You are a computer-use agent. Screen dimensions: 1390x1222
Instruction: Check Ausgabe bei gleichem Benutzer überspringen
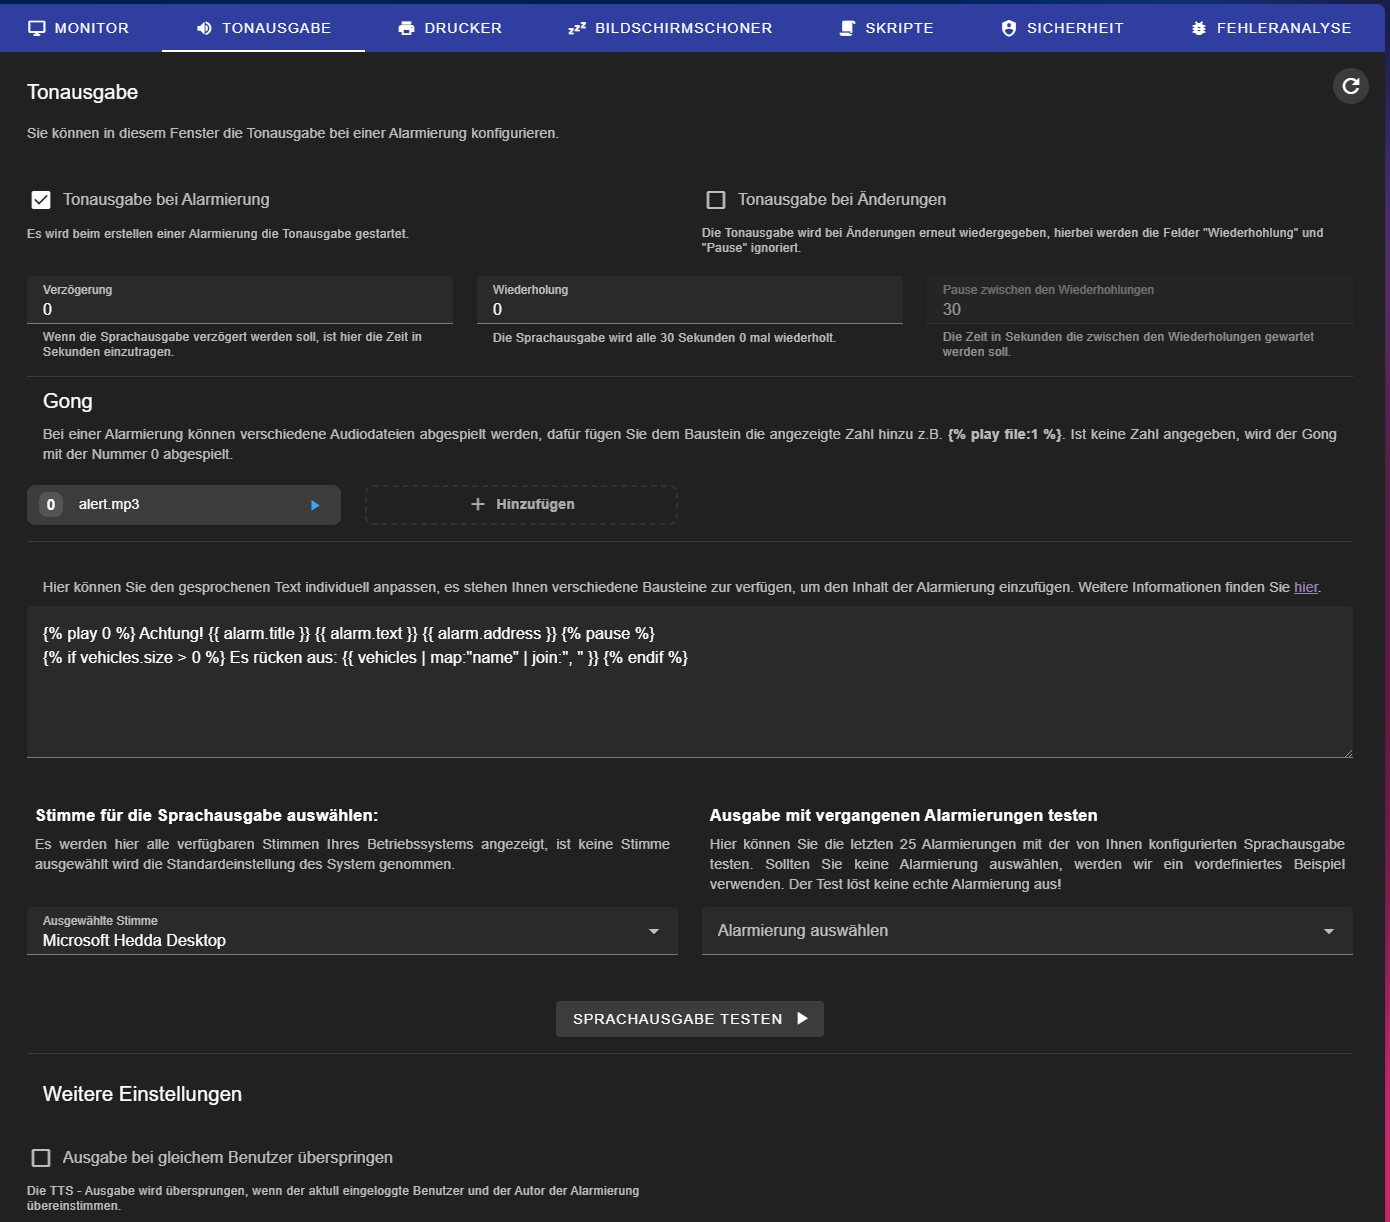coord(41,1158)
